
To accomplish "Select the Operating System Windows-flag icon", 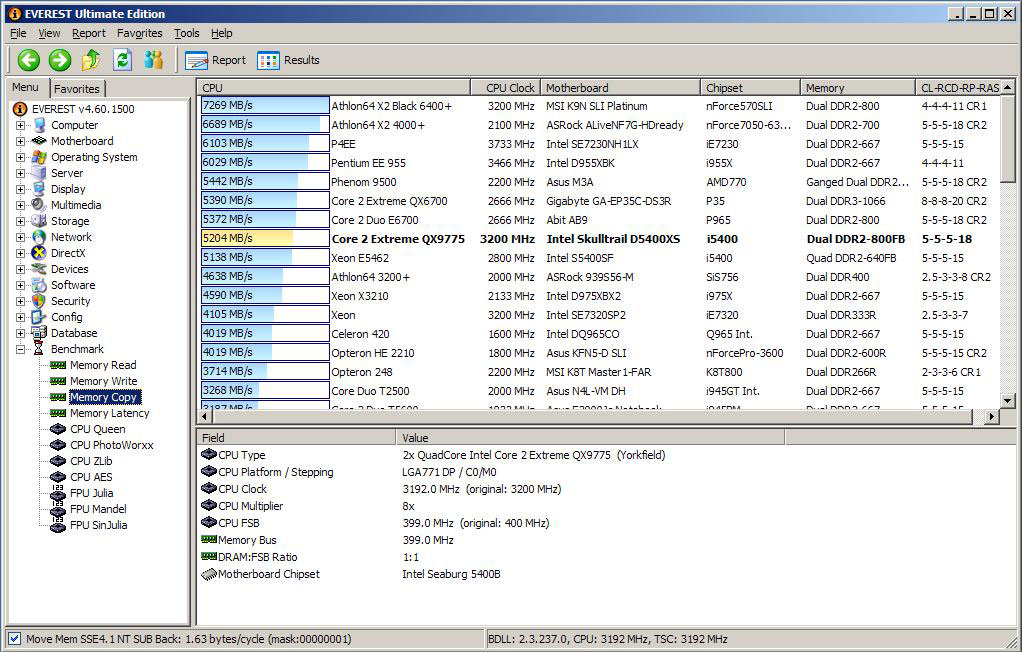I will coord(39,157).
